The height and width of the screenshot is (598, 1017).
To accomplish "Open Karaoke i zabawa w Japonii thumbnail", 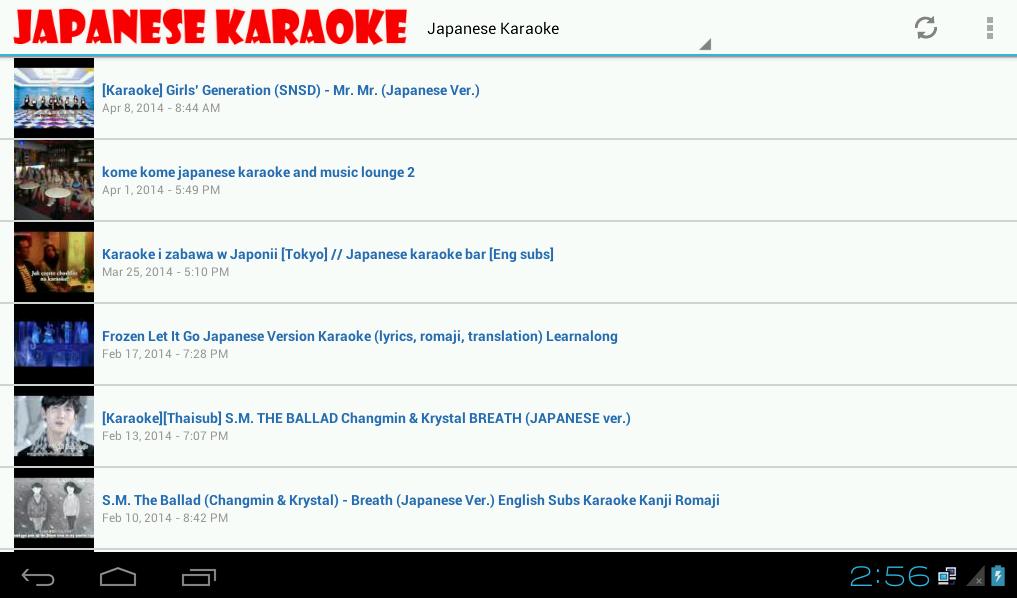I will coord(54,262).
